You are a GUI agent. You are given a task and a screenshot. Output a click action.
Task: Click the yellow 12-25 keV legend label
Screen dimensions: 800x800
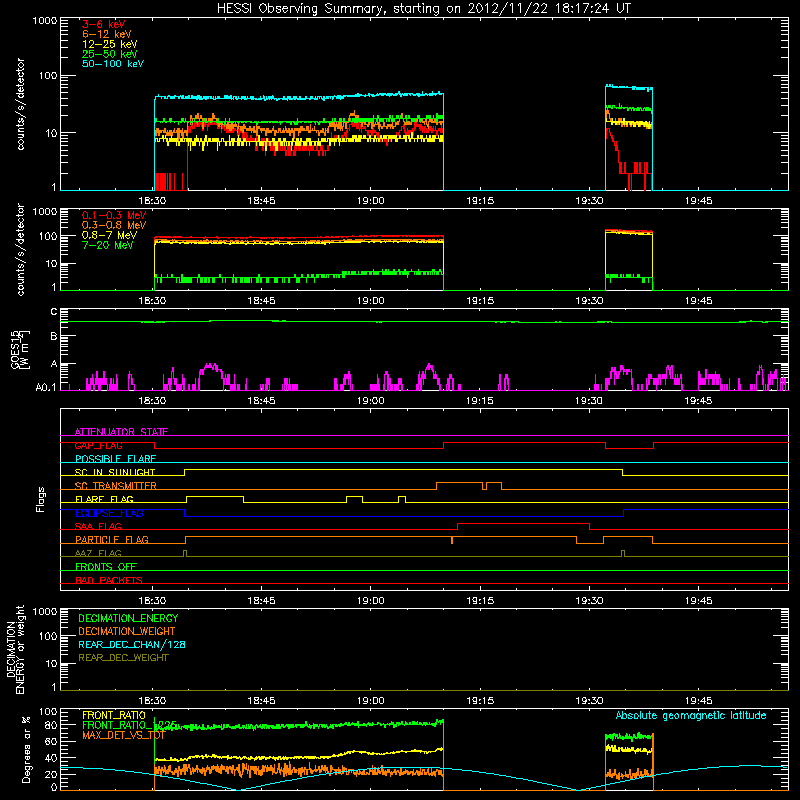click(110, 44)
